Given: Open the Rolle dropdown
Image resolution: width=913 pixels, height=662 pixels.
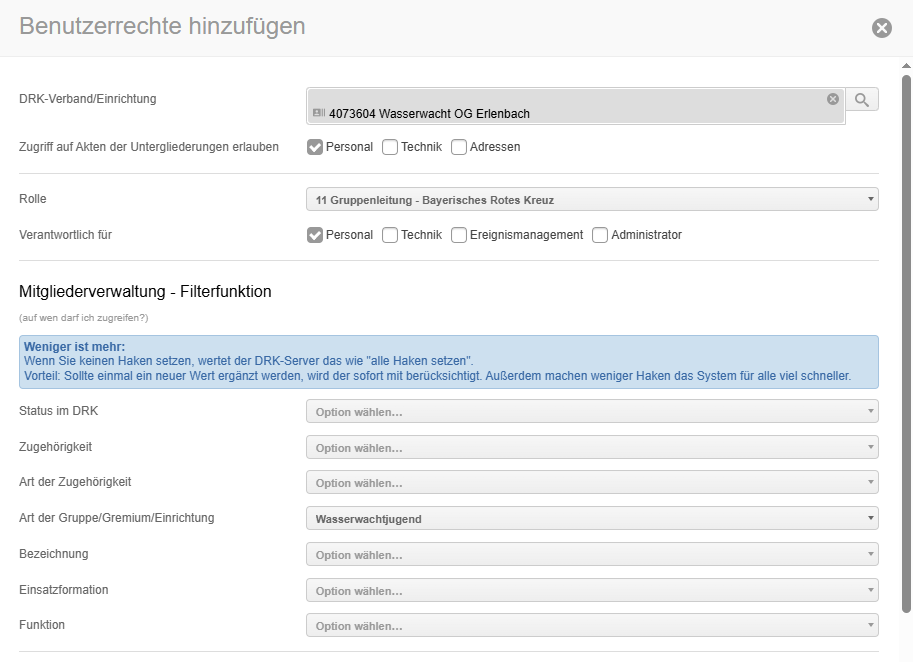Looking at the screenshot, I should pos(592,200).
